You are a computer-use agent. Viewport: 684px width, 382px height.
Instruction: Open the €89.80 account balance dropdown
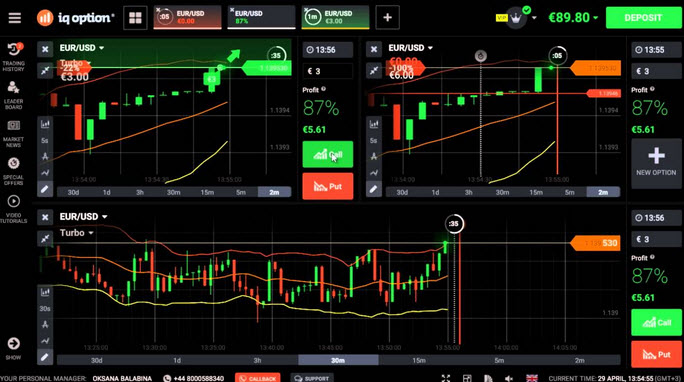[x=573, y=18]
